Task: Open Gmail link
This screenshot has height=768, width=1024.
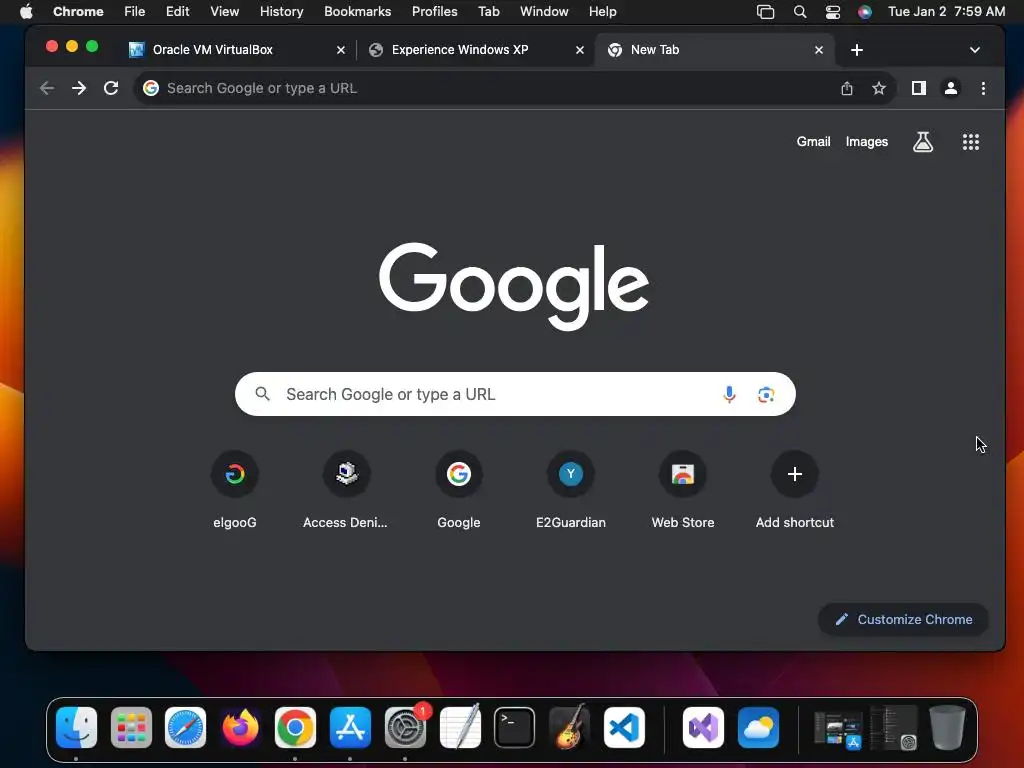Action: pos(813,142)
